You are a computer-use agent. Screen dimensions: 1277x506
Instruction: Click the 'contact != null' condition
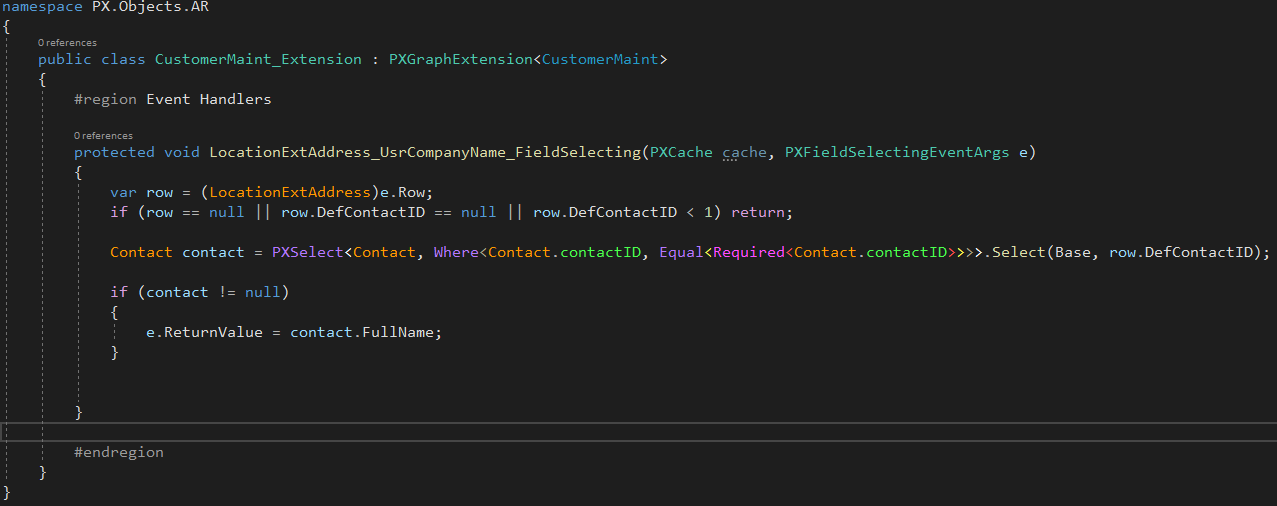(213, 292)
